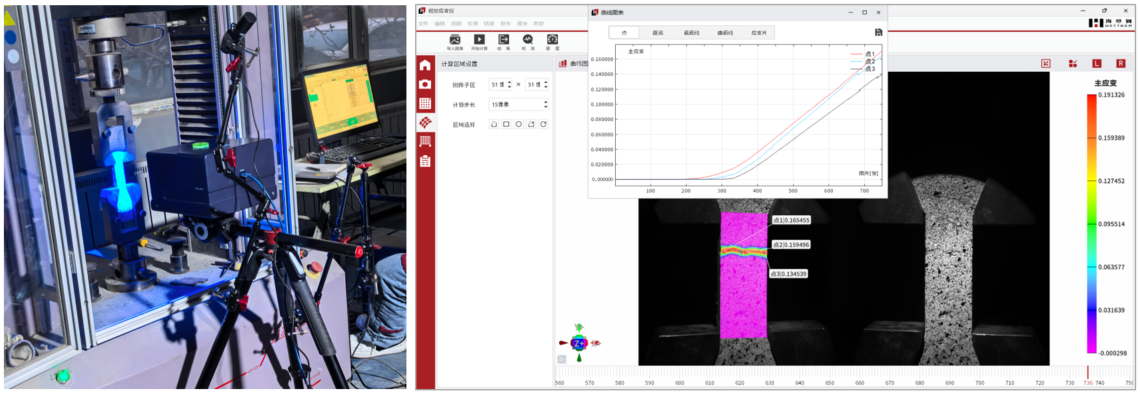Show the right camera with the R icon

[x=1120, y=64]
